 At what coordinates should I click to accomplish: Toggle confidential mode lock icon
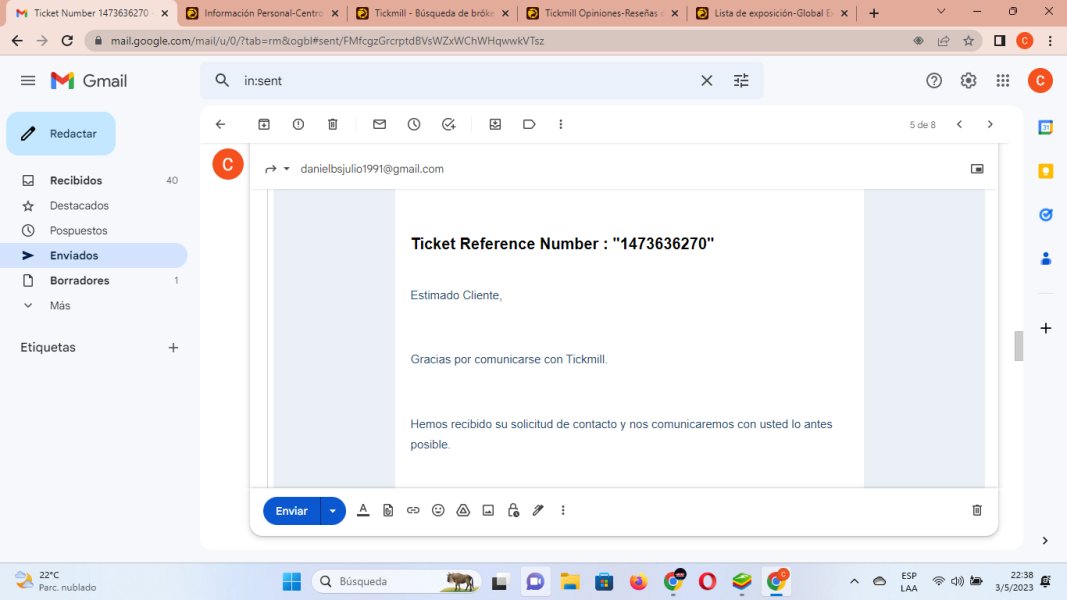(x=513, y=510)
